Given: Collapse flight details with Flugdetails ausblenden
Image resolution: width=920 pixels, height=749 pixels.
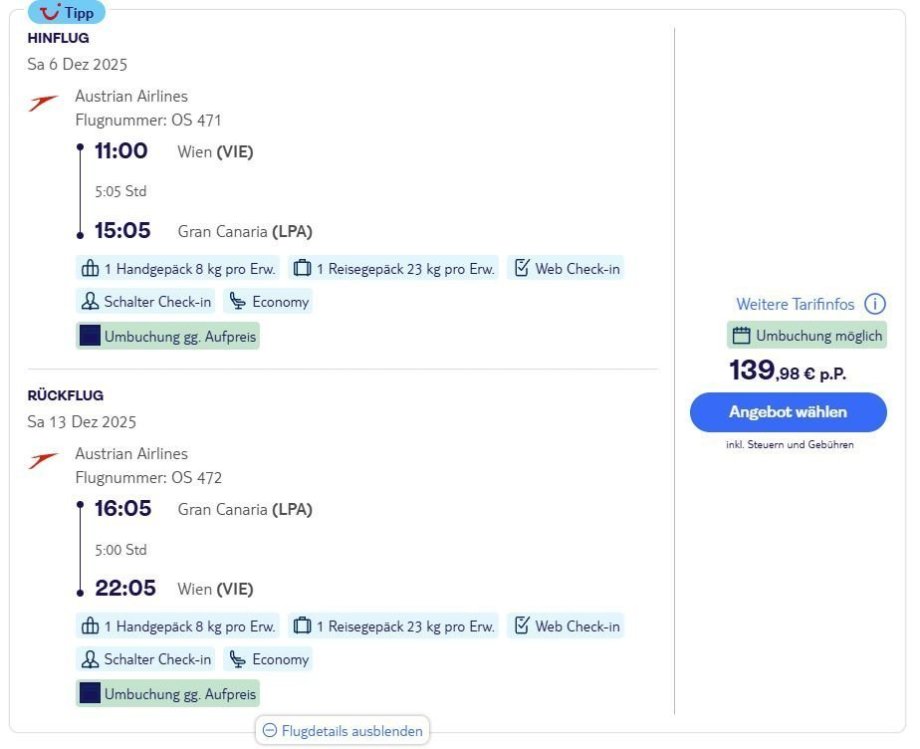Looking at the screenshot, I should (x=343, y=731).
